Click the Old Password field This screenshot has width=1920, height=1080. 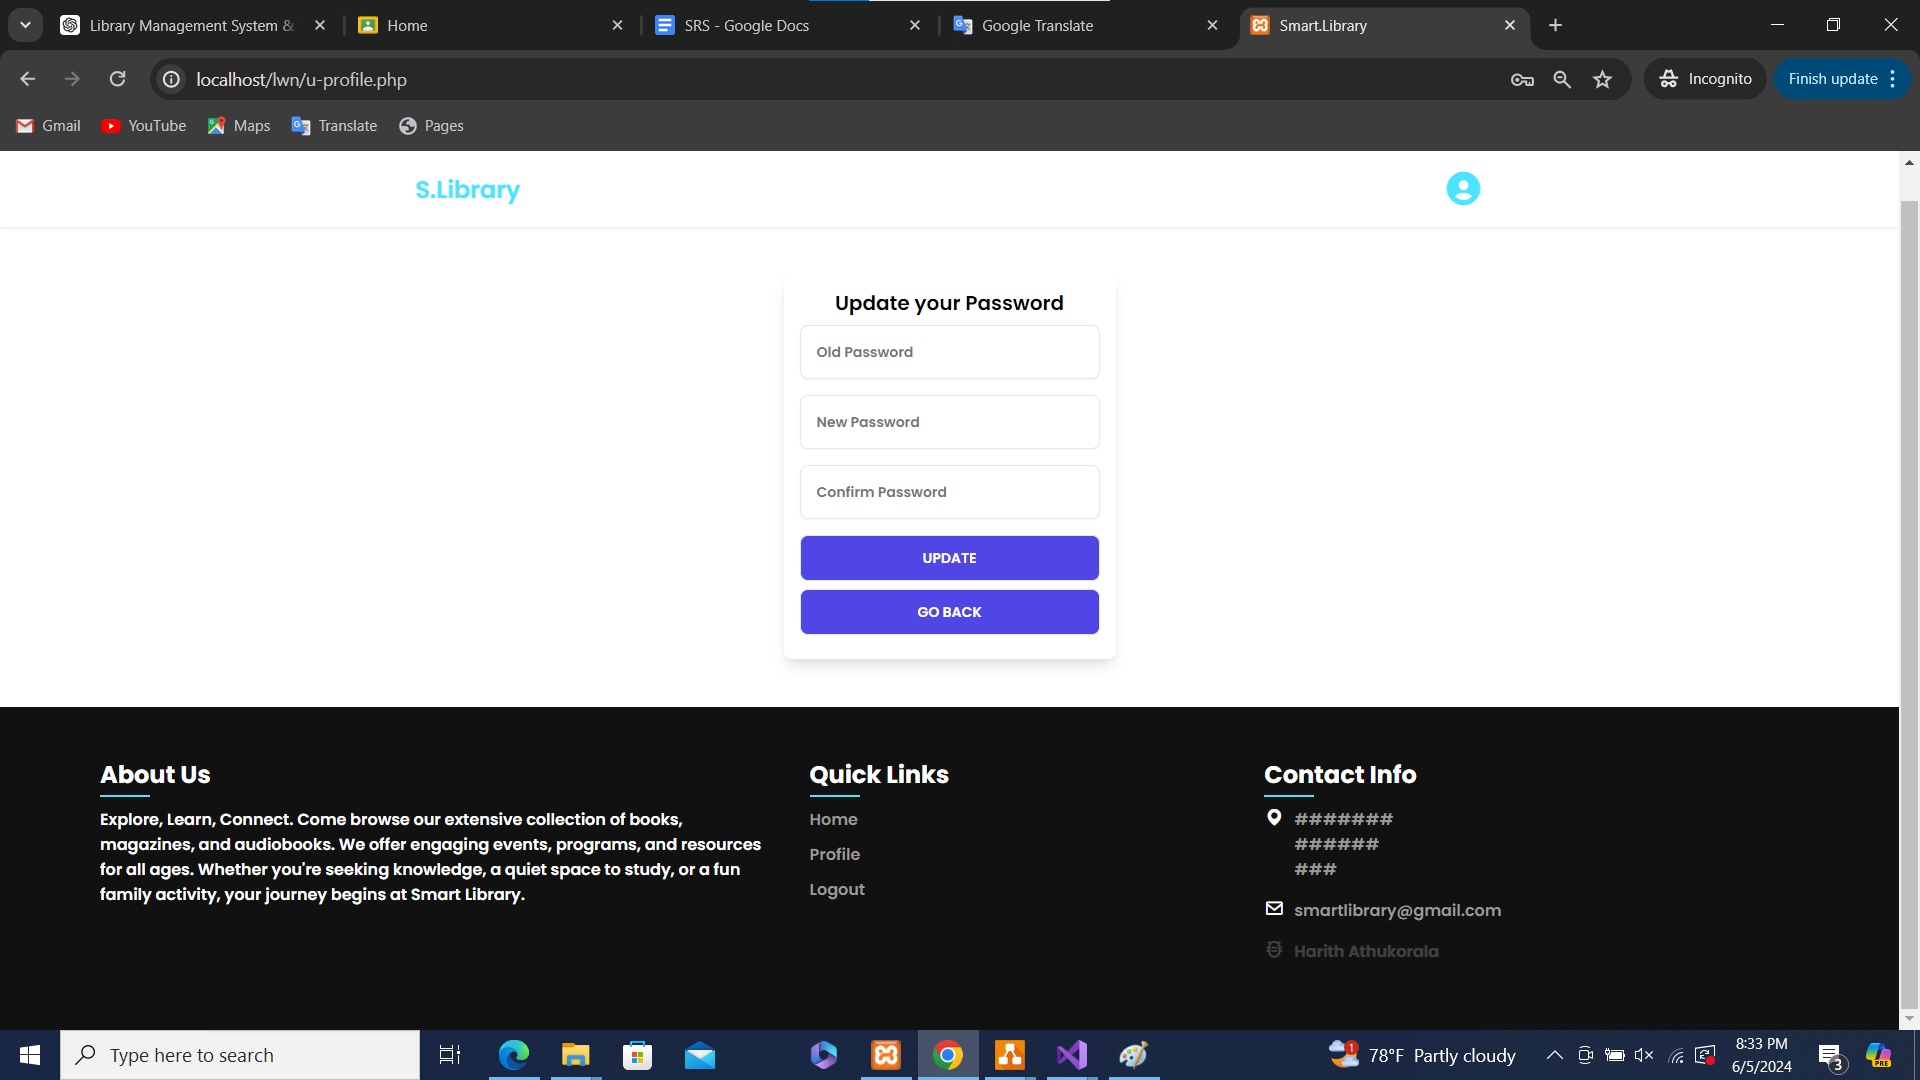coord(949,352)
